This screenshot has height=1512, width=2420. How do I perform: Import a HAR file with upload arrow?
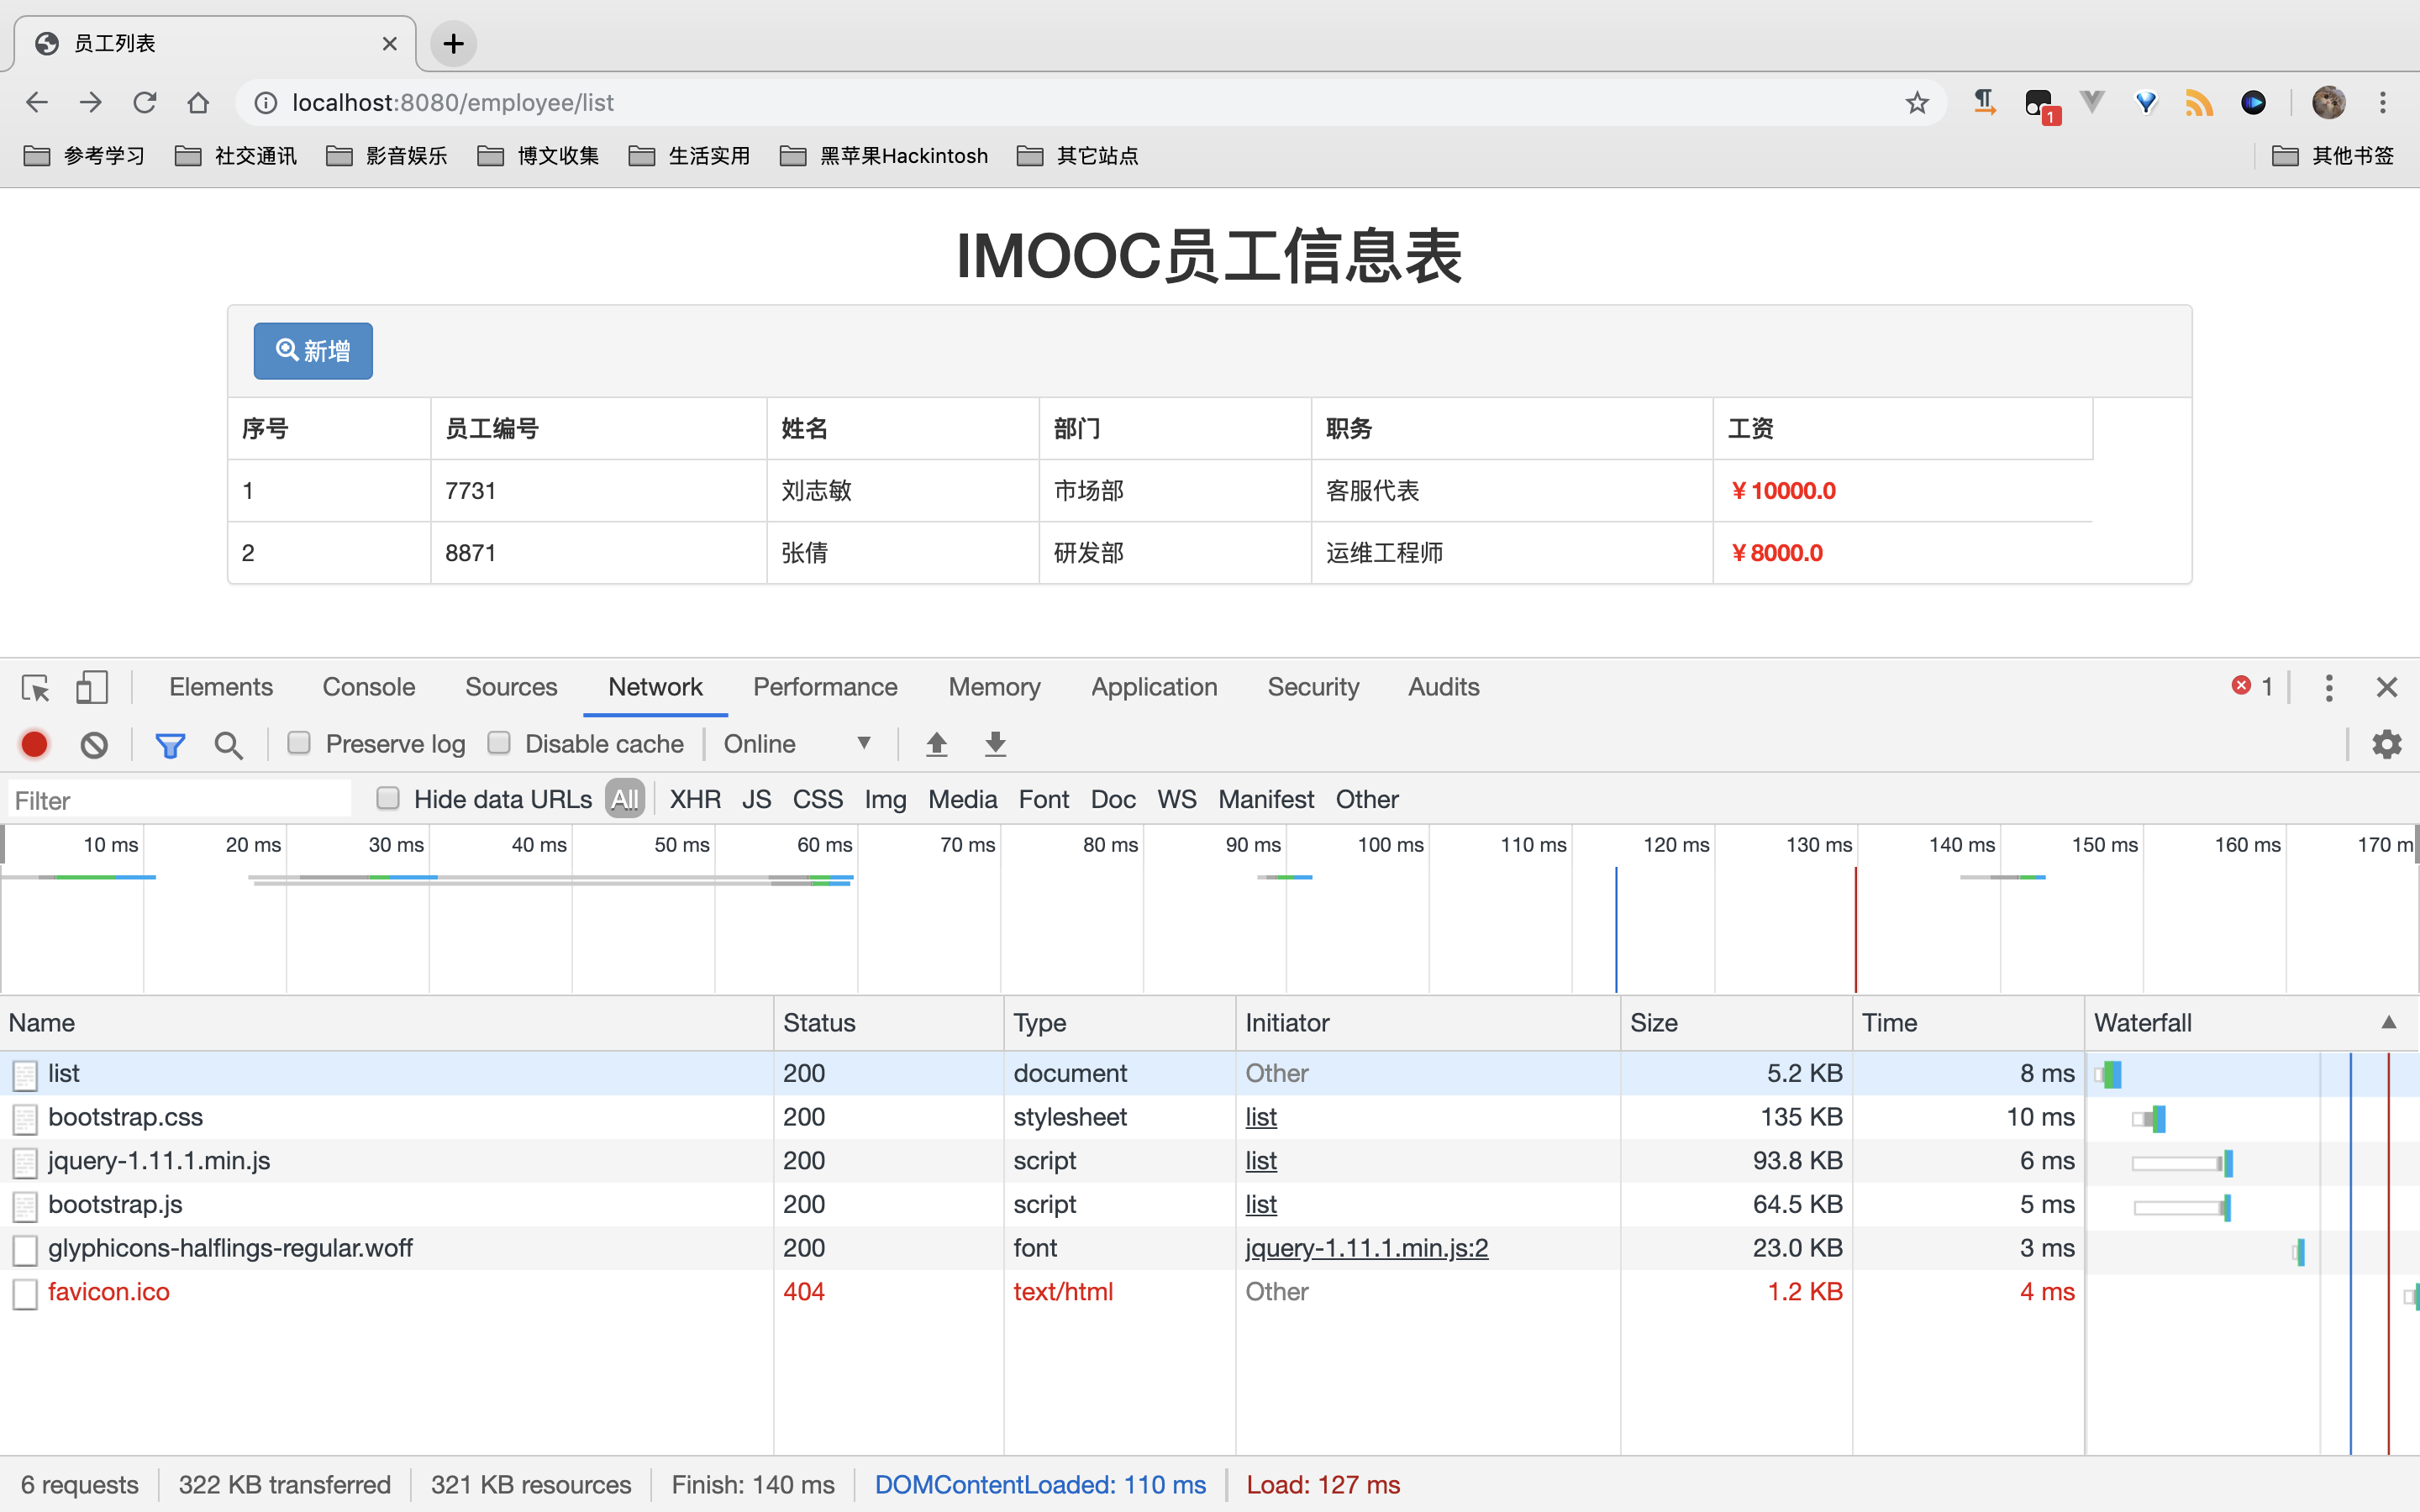936,744
